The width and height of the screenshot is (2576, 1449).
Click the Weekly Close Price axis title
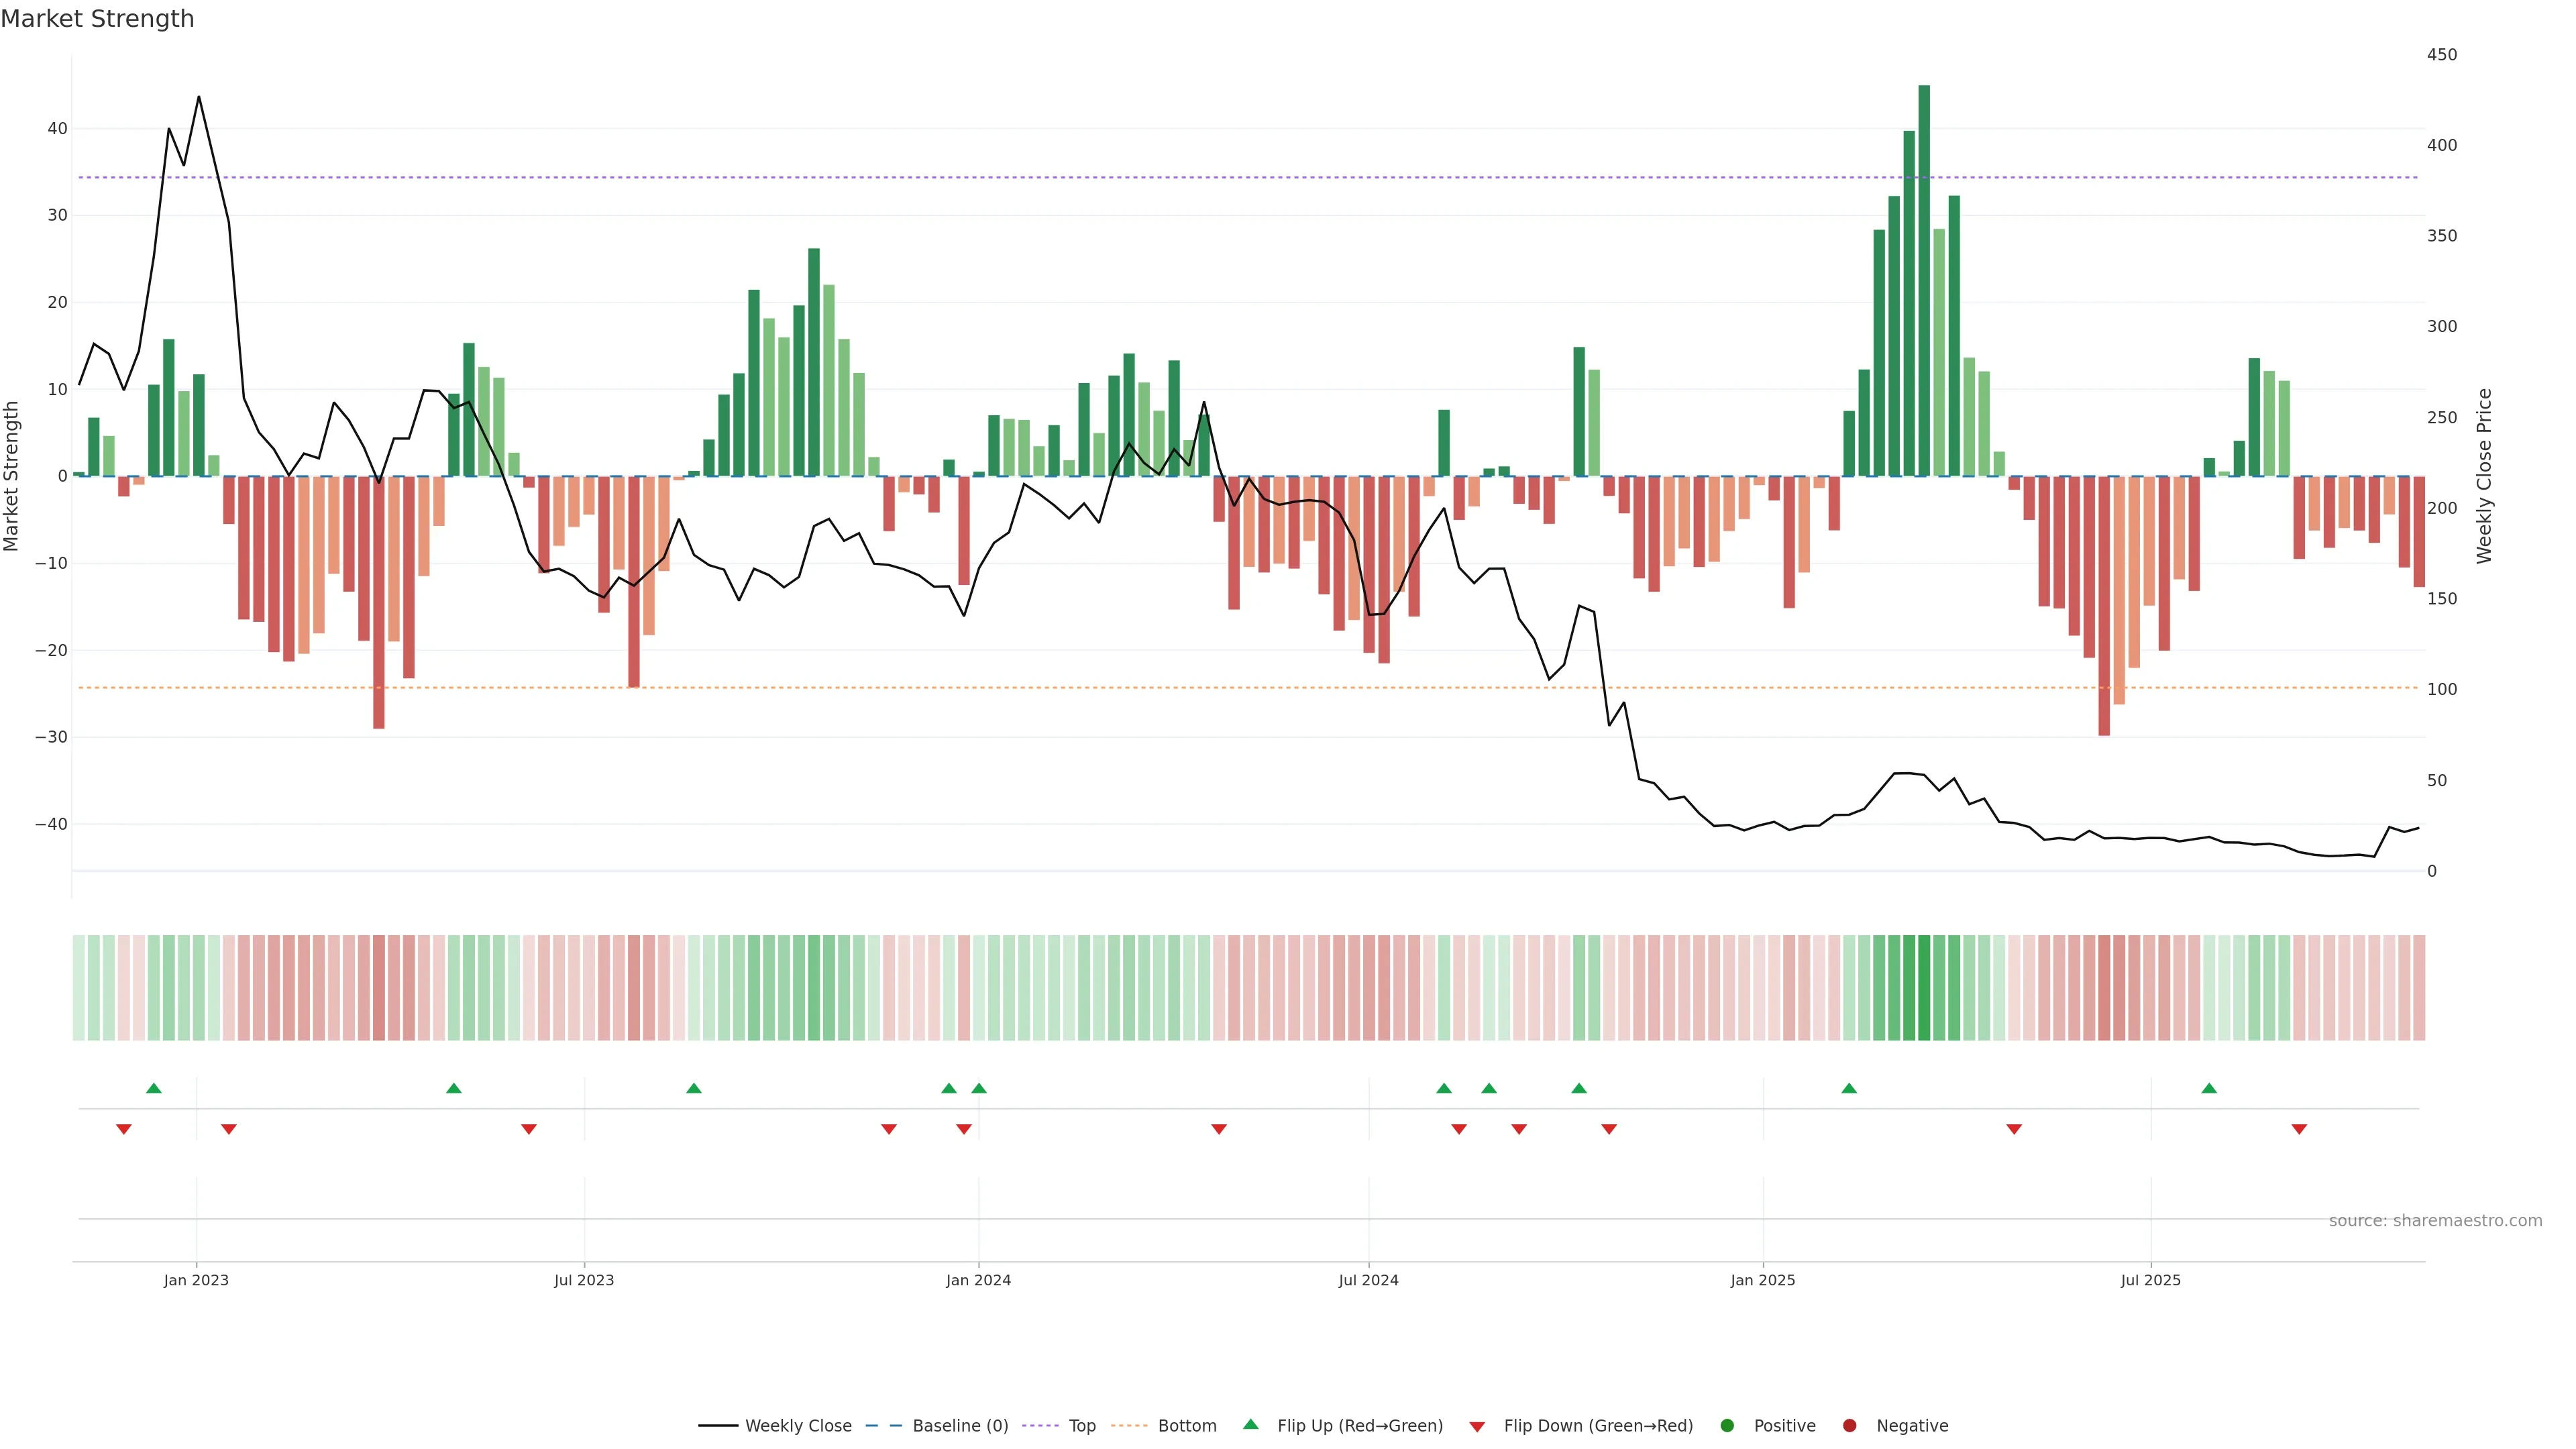[x=2484, y=476]
